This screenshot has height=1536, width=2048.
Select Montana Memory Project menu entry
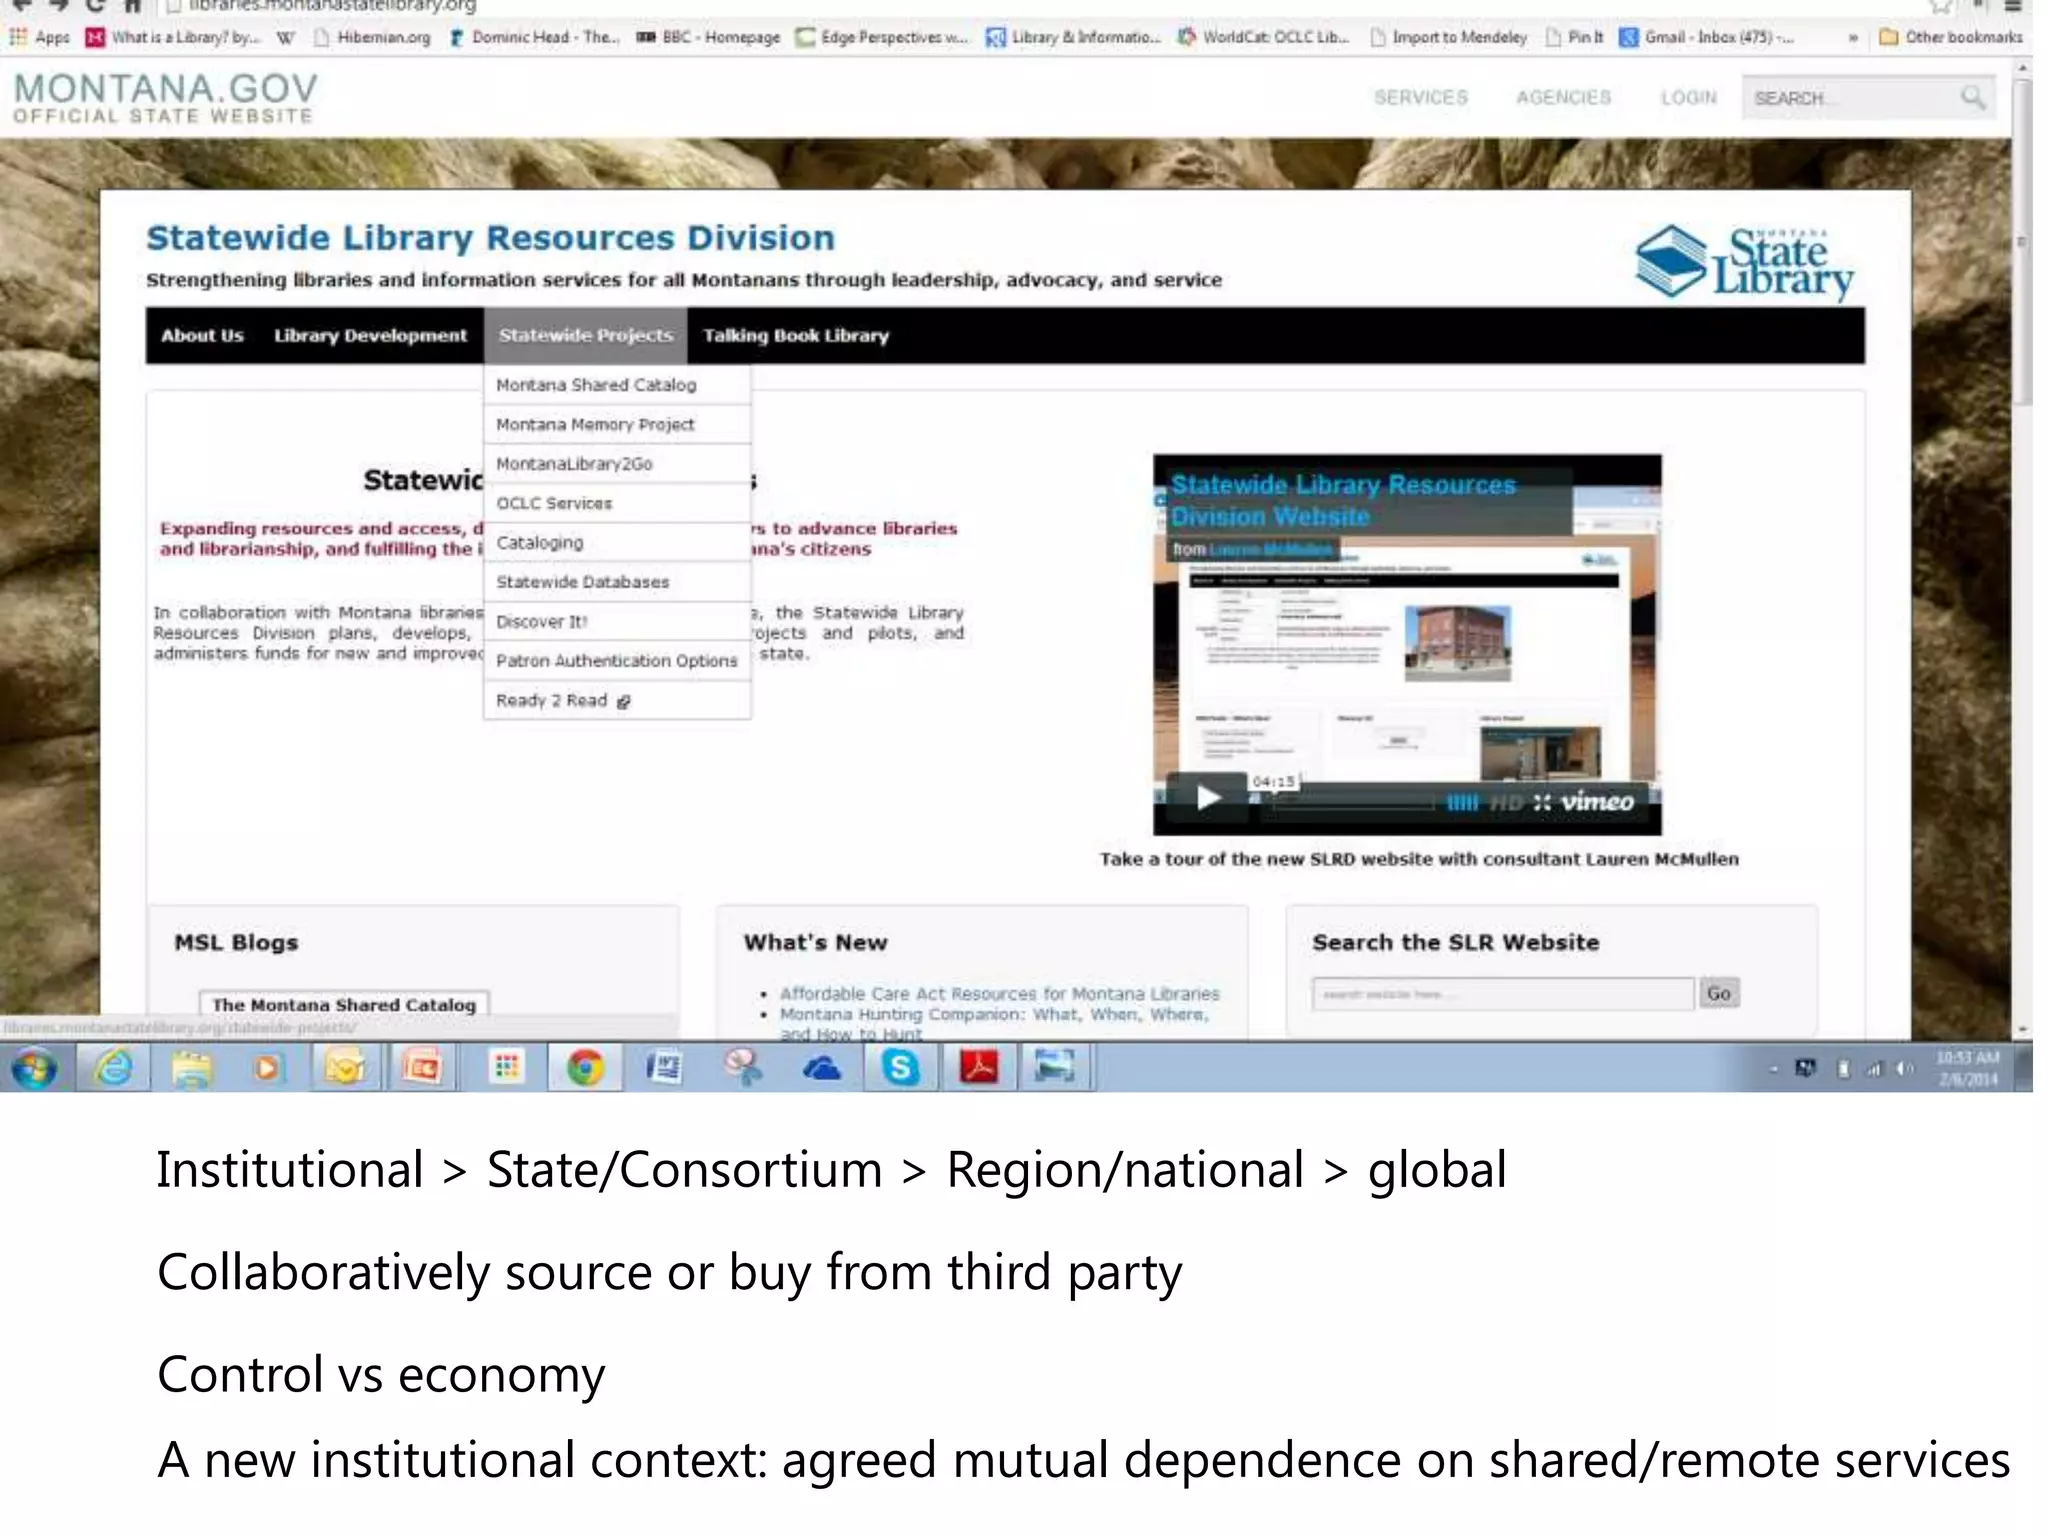click(617, 424)
